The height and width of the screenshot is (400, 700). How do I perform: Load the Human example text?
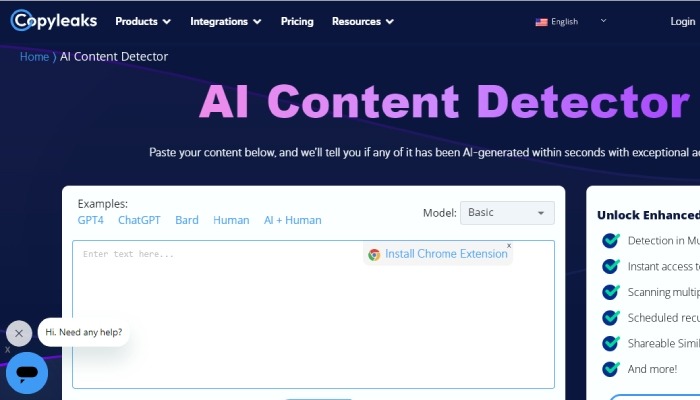(x=231, y=220)
